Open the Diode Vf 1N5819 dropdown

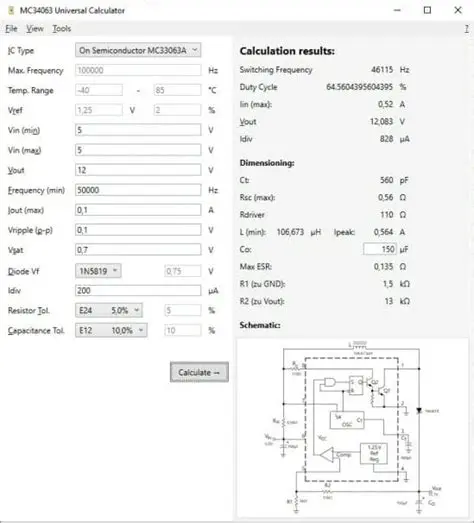point(98,271)
